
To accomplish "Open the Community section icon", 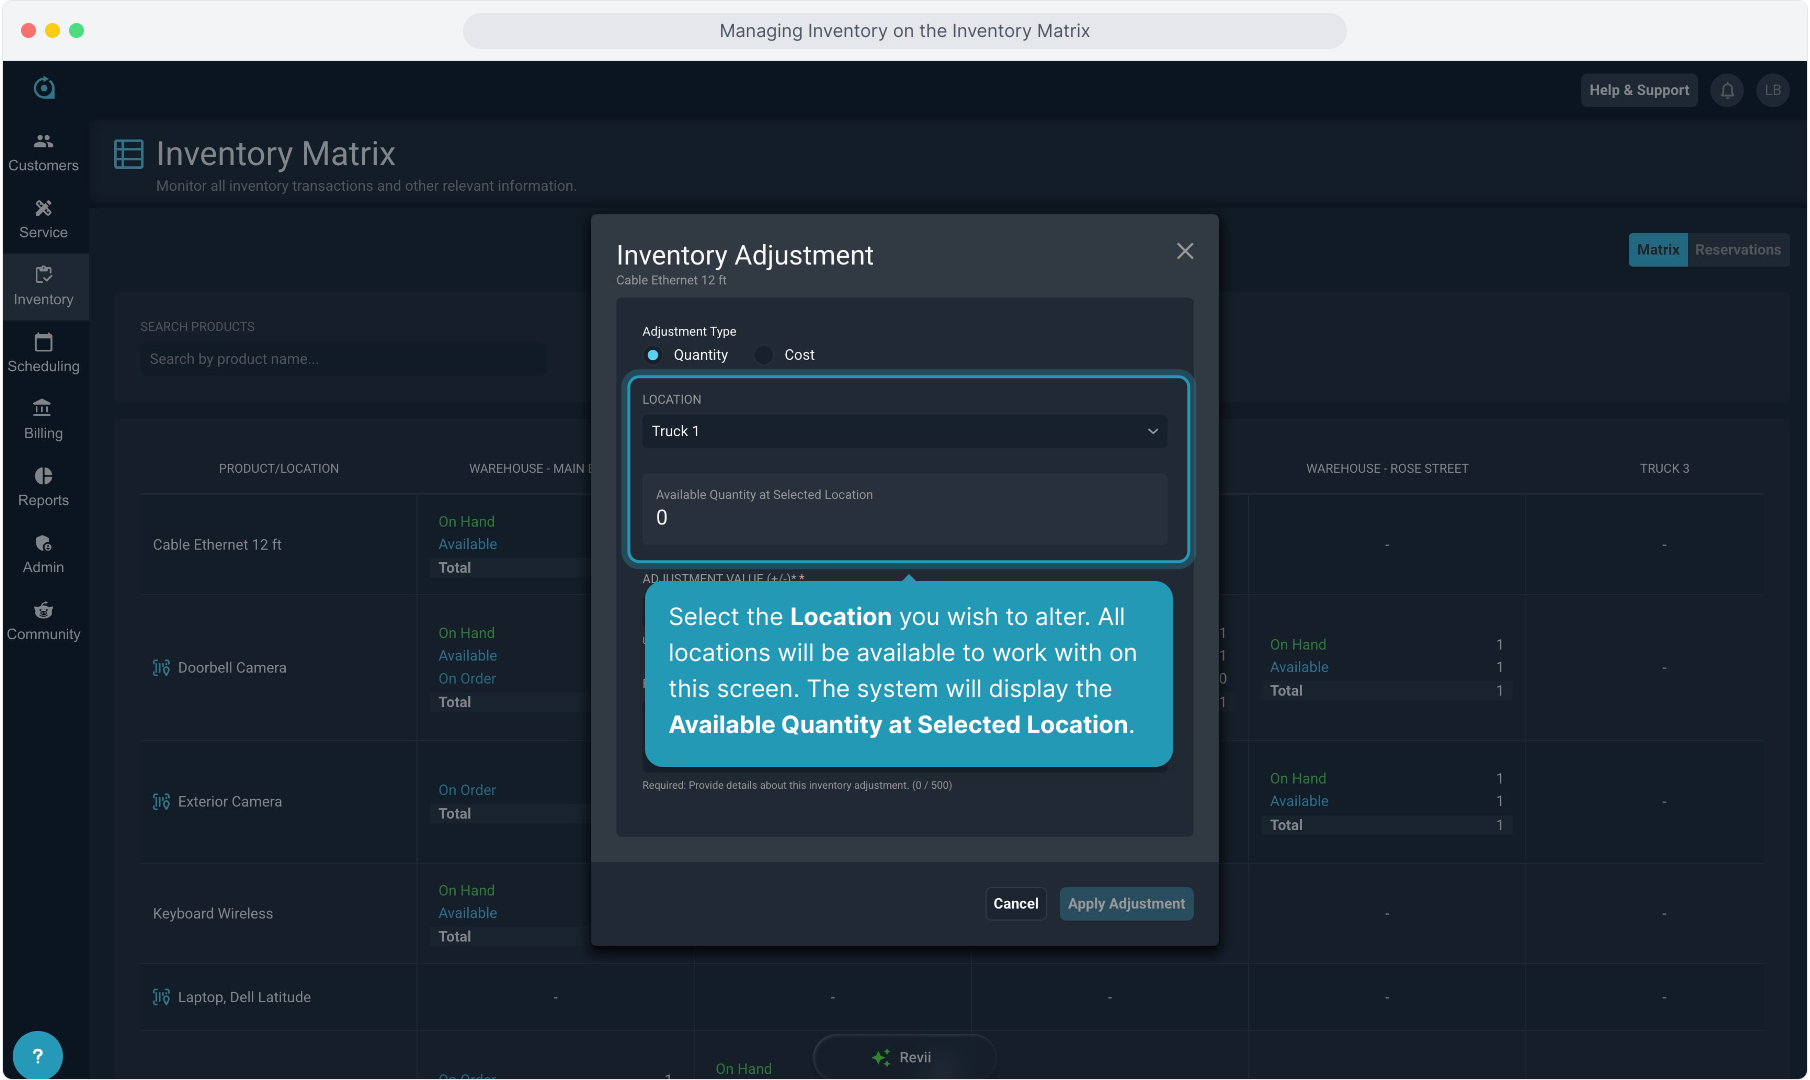I will point(43,610).
